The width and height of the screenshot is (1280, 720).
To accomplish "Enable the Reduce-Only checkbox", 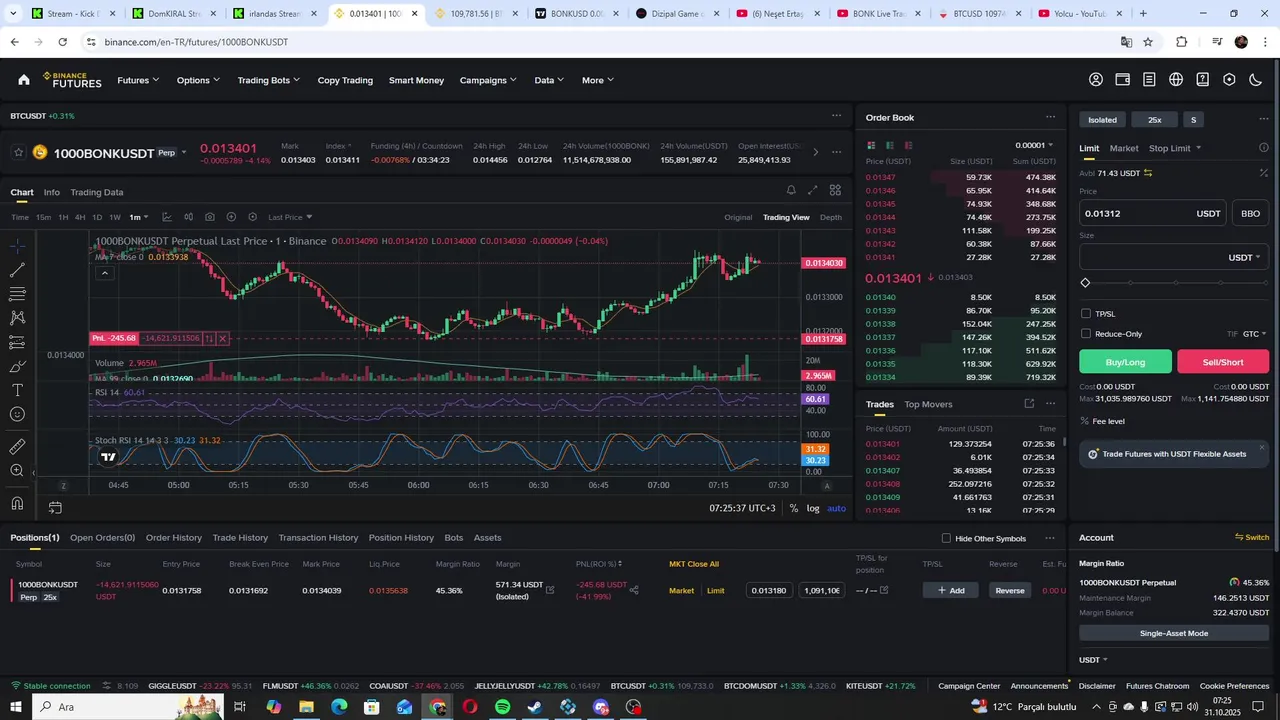I will pyautogui.click(x=1086, y=334).
